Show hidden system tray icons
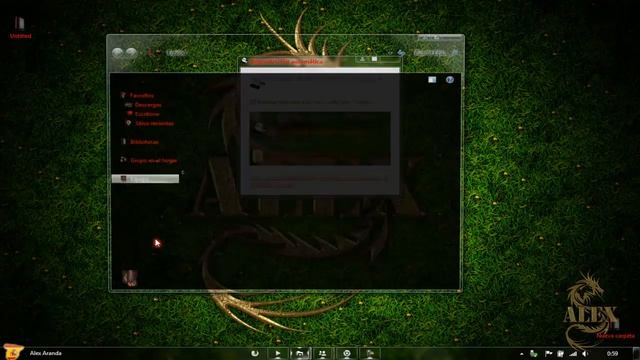Image resolution: width=640 pixels, height=360 pixels. pyautogui.click(x=521, y=354)
